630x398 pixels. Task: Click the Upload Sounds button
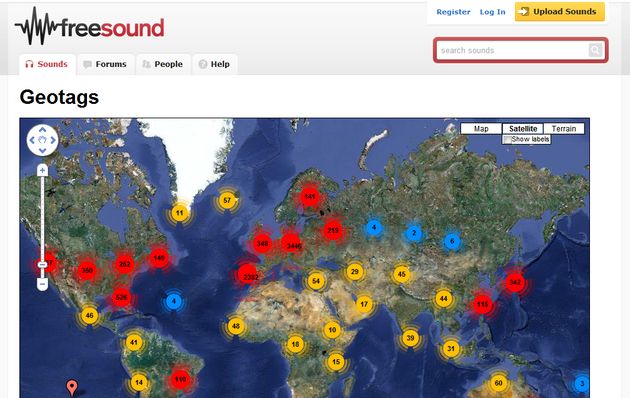pyautogui.click(x=560, y=12)
